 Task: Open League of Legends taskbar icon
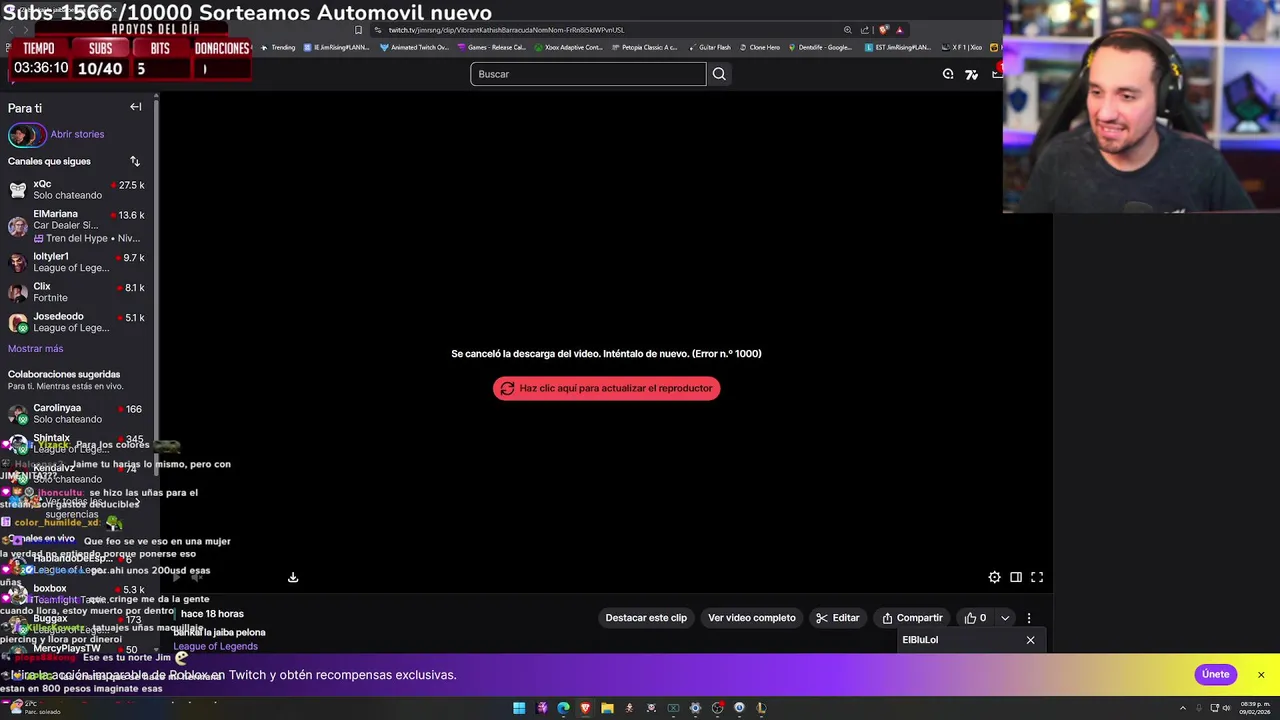761,708
